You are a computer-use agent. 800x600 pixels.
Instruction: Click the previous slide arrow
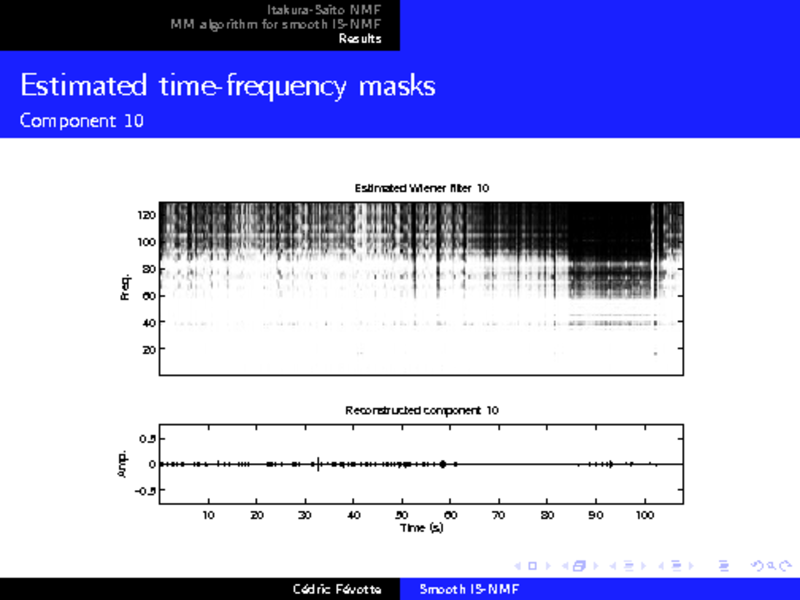[515, 567]
